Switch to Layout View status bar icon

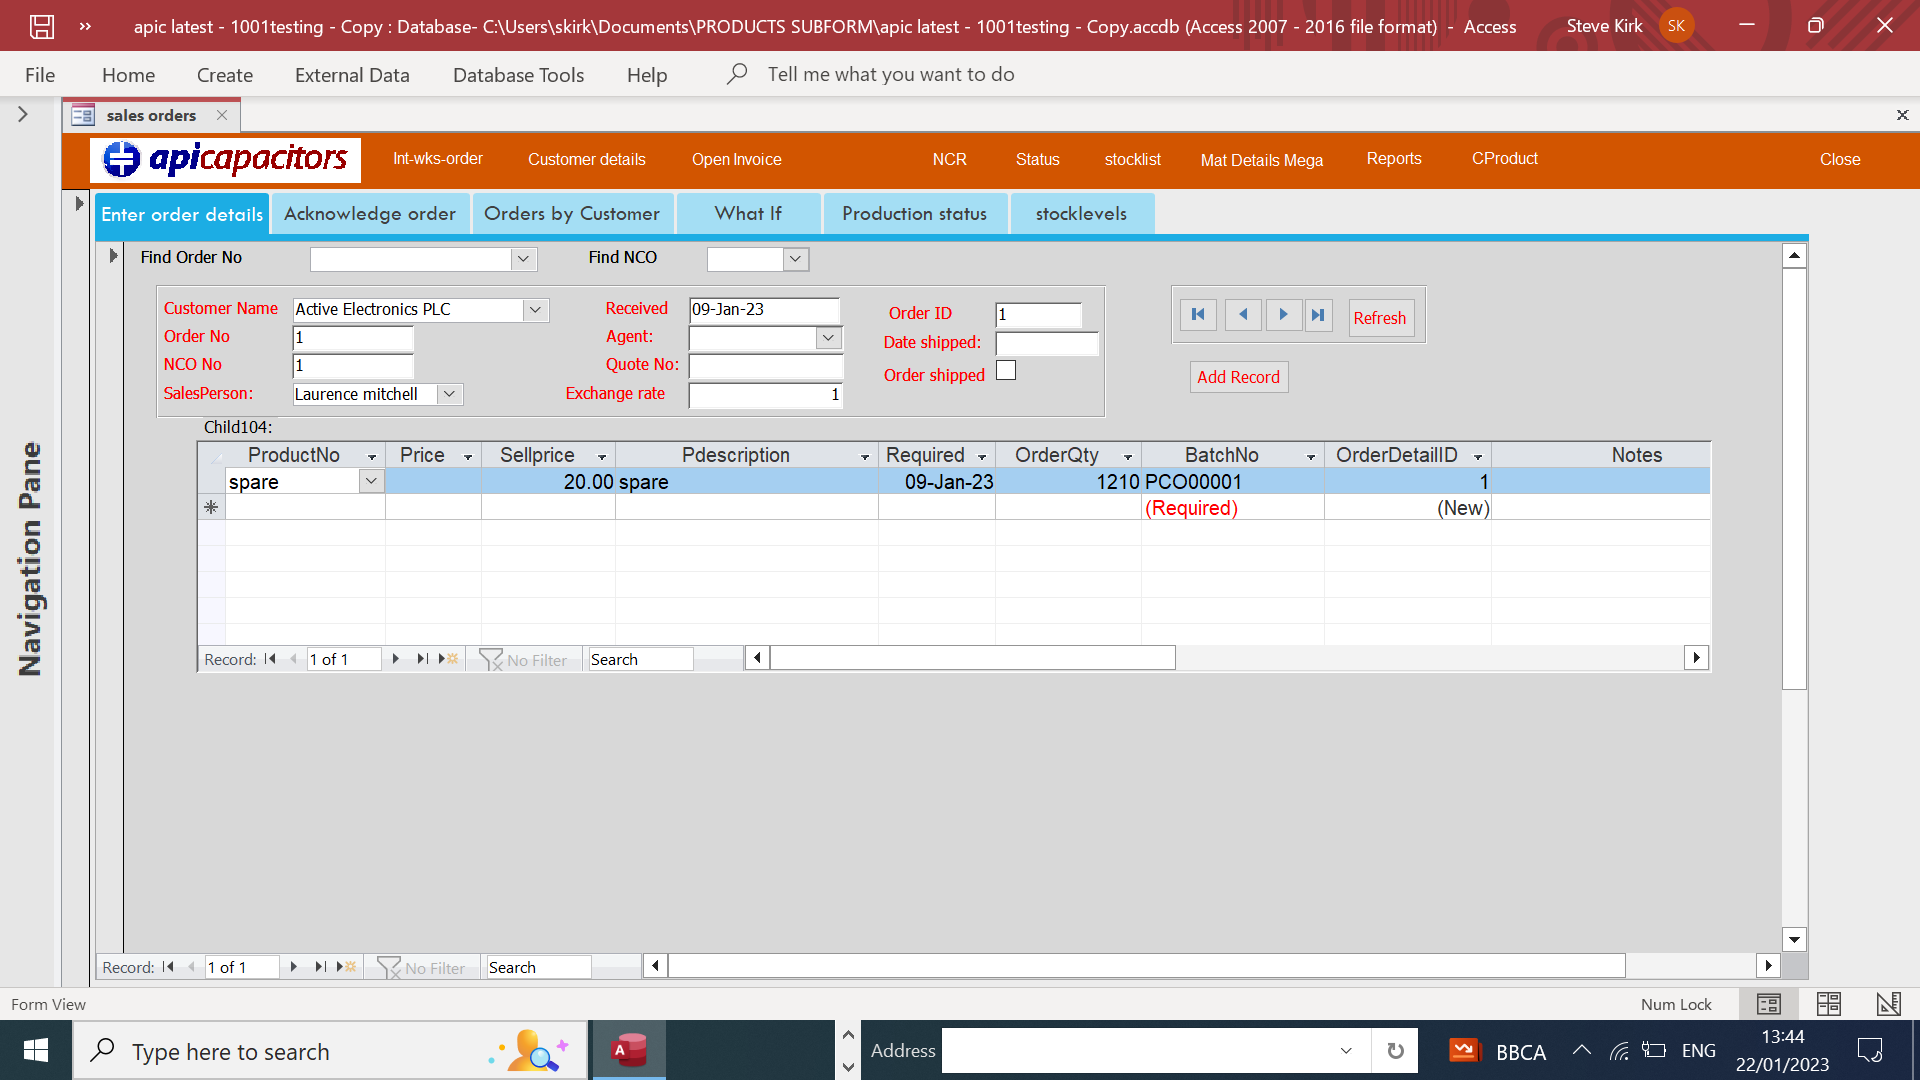click(1829, 1004)
